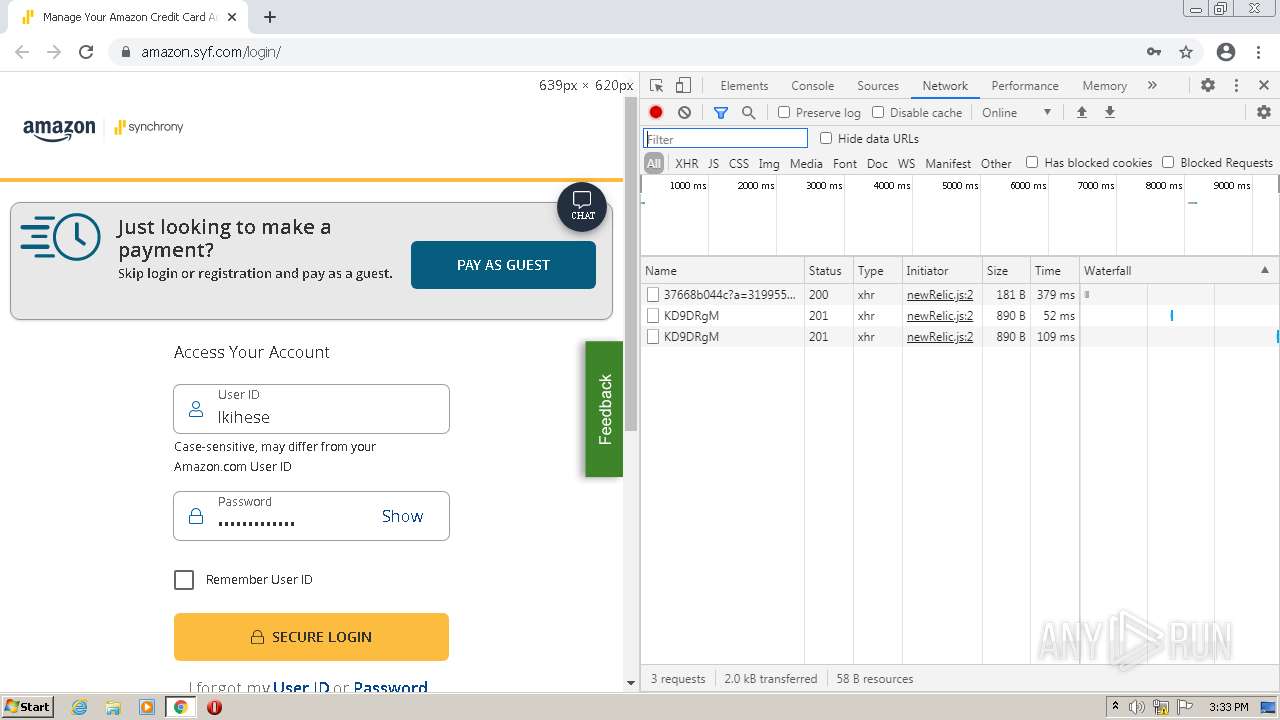Open DevTools main settings gear

tap(1208, 85)
